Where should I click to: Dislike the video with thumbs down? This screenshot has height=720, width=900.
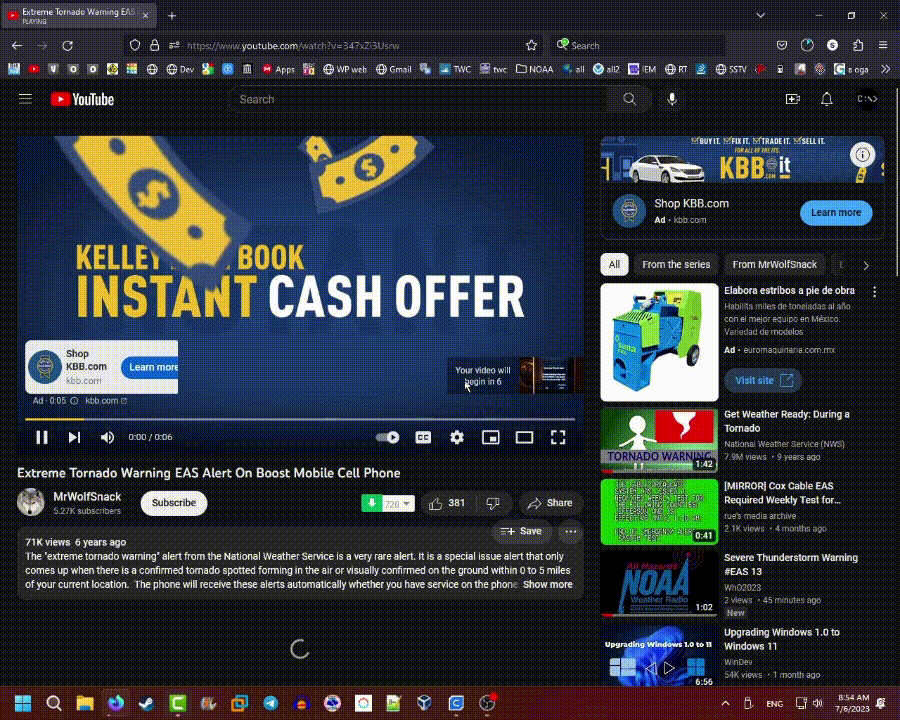coord(493,503)
